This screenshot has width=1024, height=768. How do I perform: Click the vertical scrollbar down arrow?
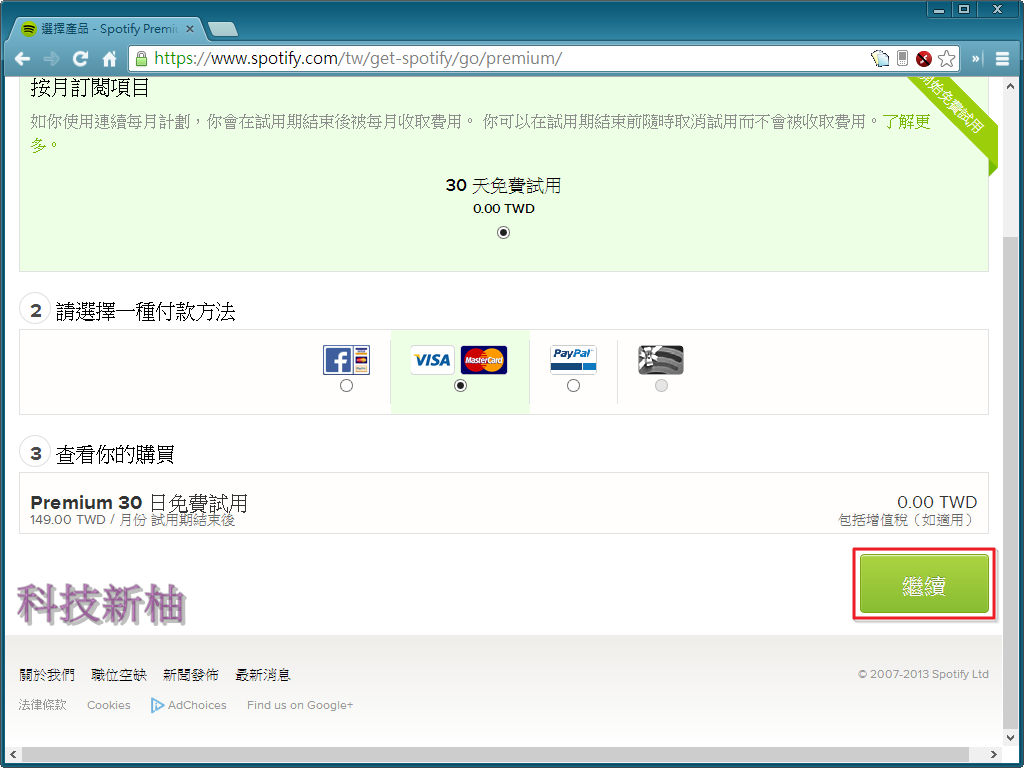tap(1010, 738)
